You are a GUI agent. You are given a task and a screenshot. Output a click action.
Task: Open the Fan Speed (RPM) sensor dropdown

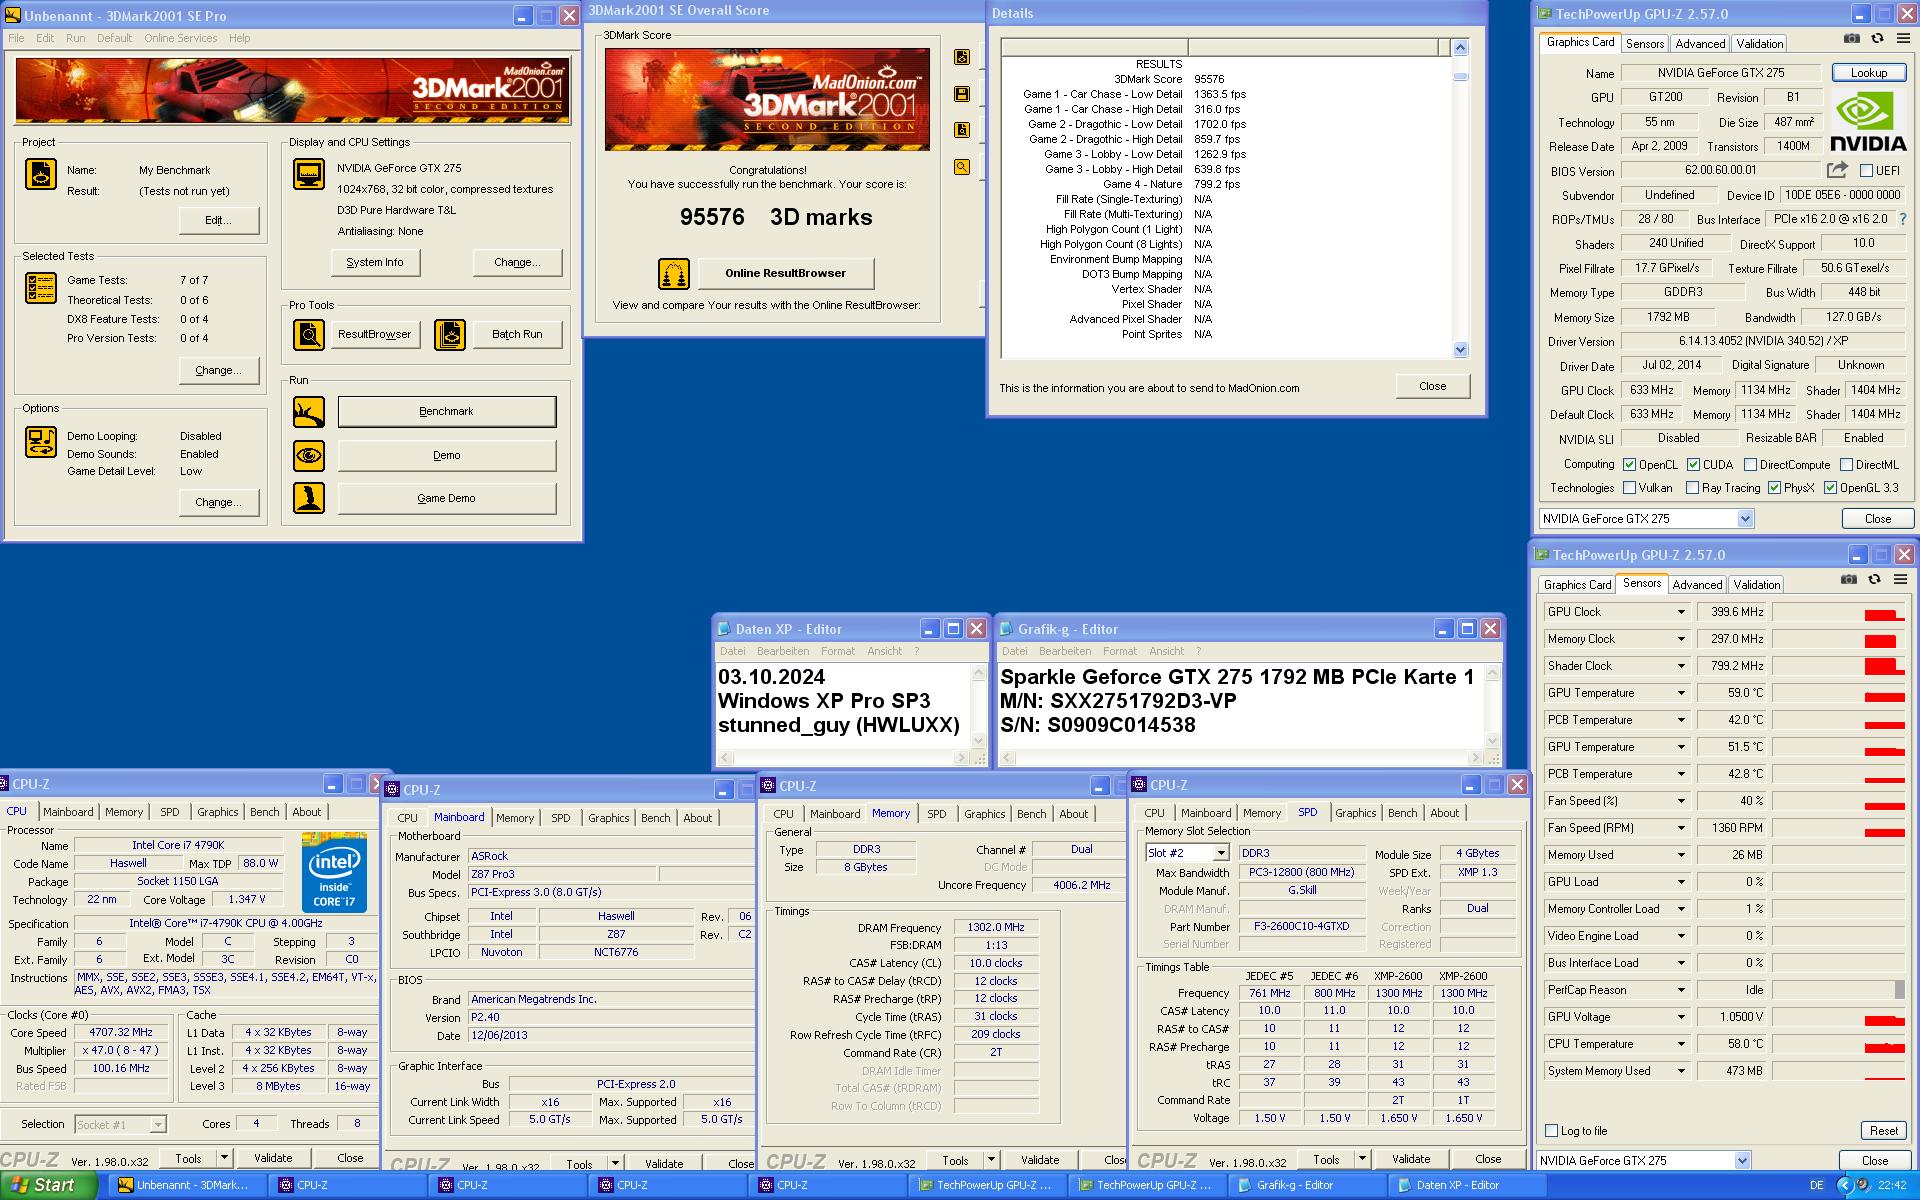point(1681,828)
